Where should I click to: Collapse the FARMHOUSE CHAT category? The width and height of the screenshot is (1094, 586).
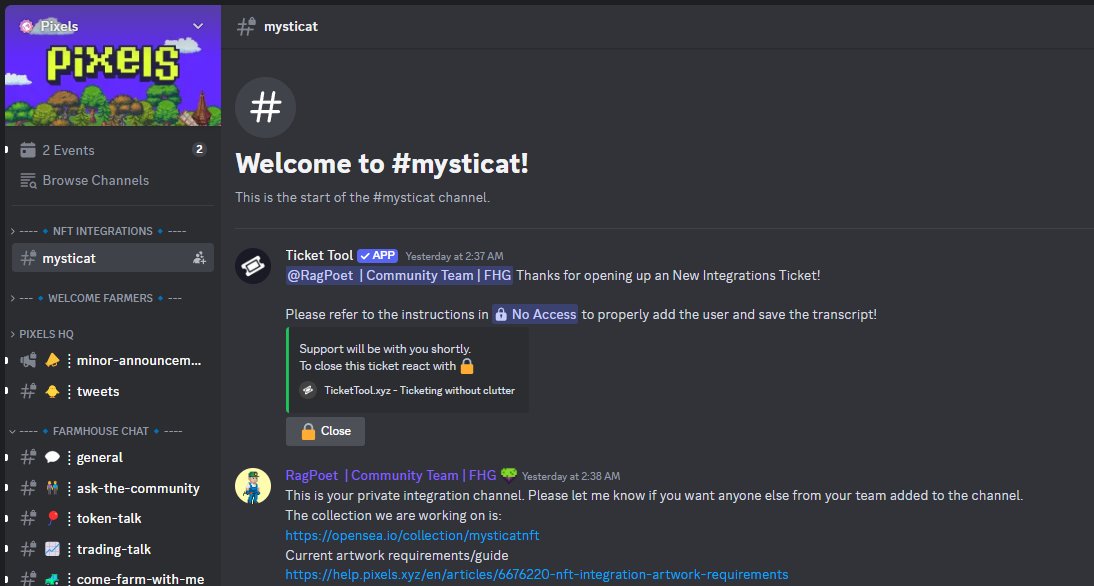[x=96, y=431]
